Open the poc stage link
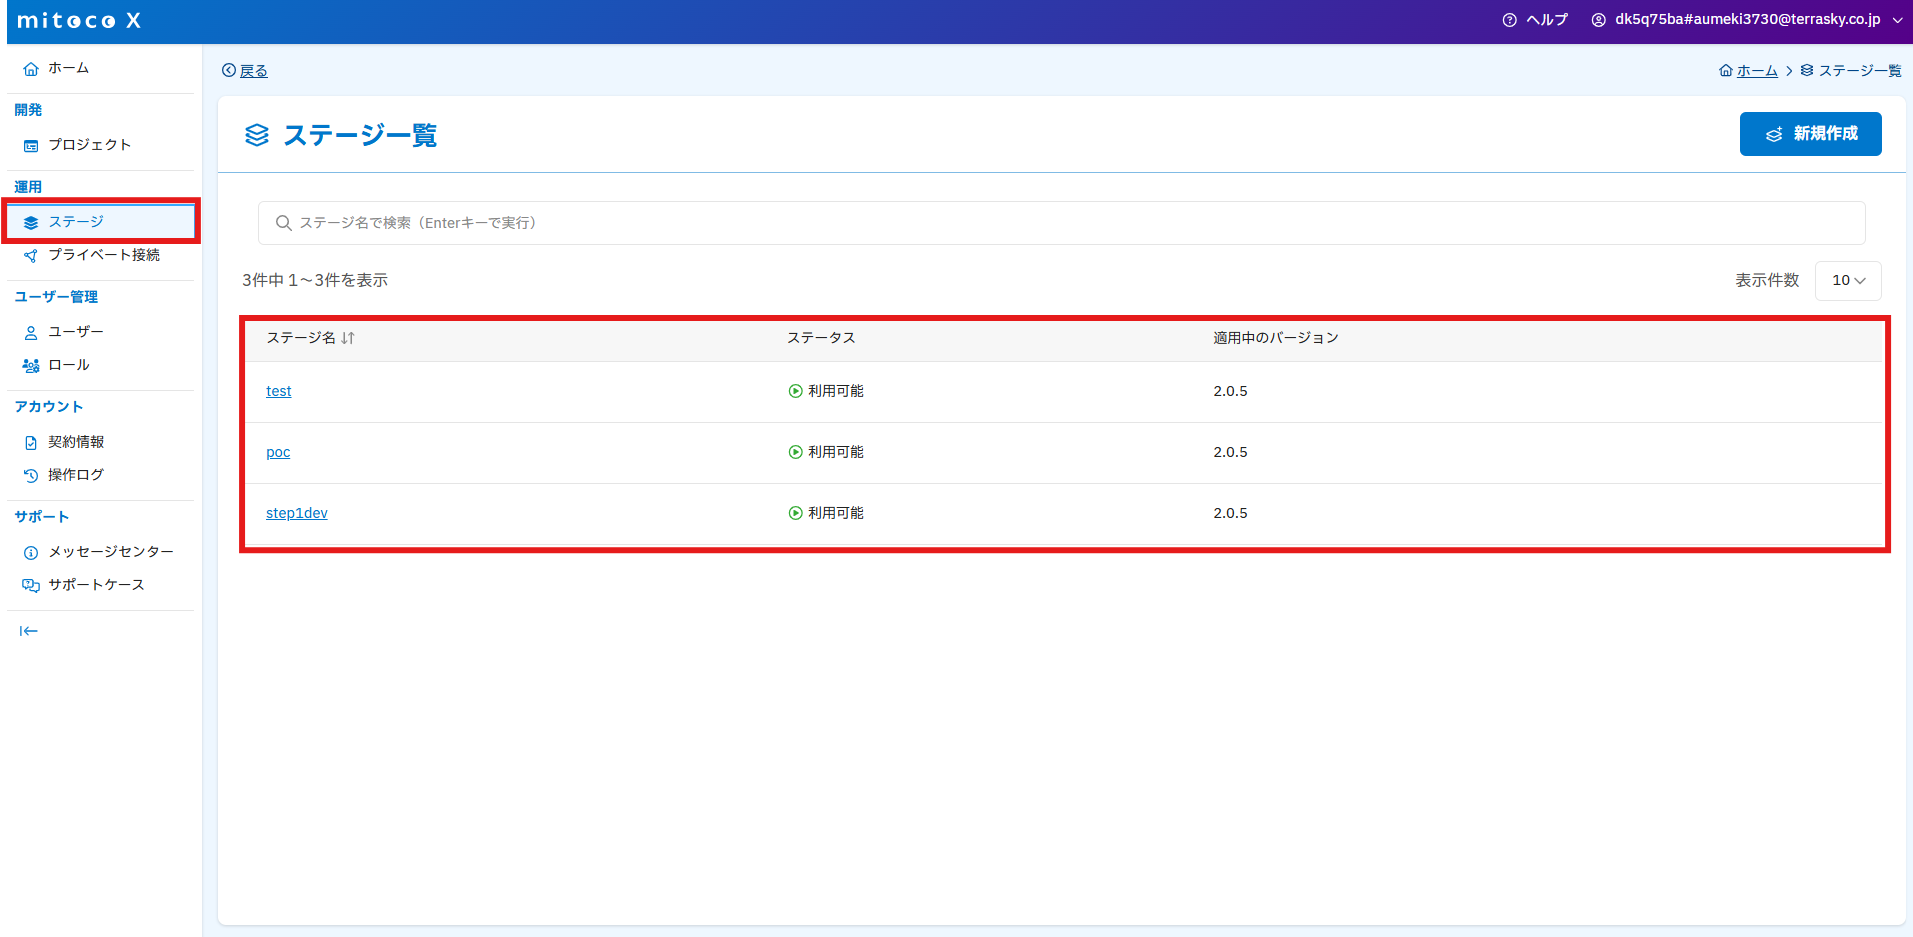The height and width of the screenshot is (937, 1913). (278, 452)
